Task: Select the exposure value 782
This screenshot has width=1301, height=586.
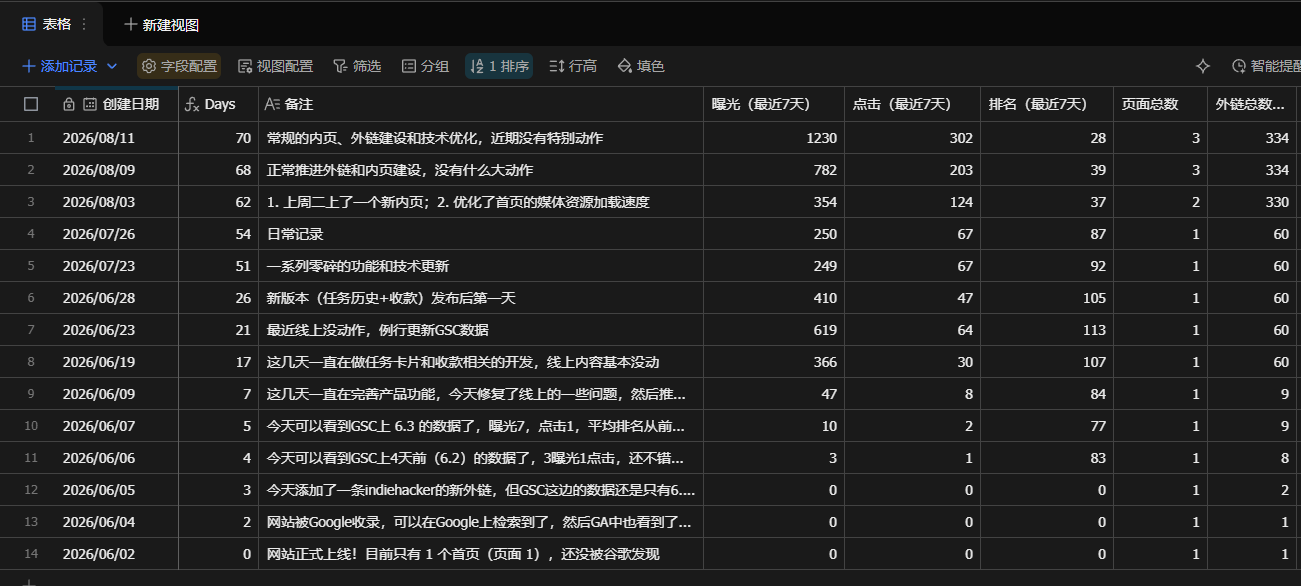Action: point(774,170)
